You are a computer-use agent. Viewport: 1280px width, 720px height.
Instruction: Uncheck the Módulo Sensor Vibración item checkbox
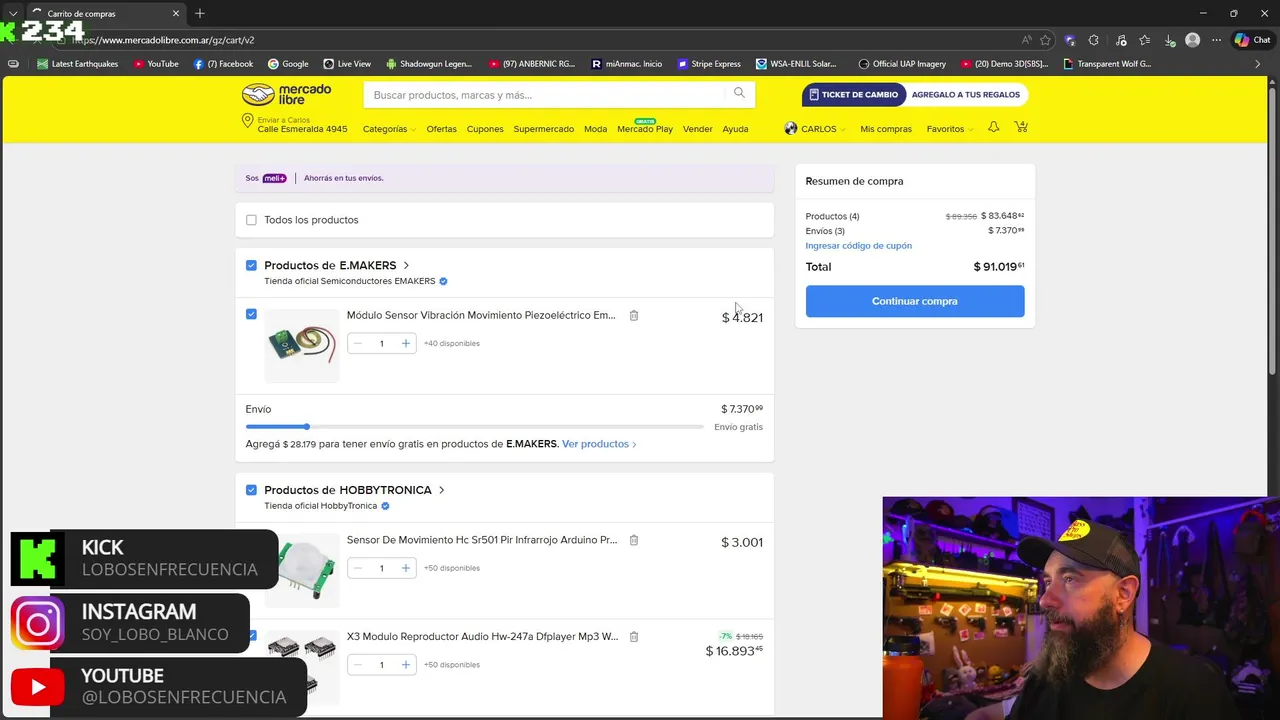point(251,314)
